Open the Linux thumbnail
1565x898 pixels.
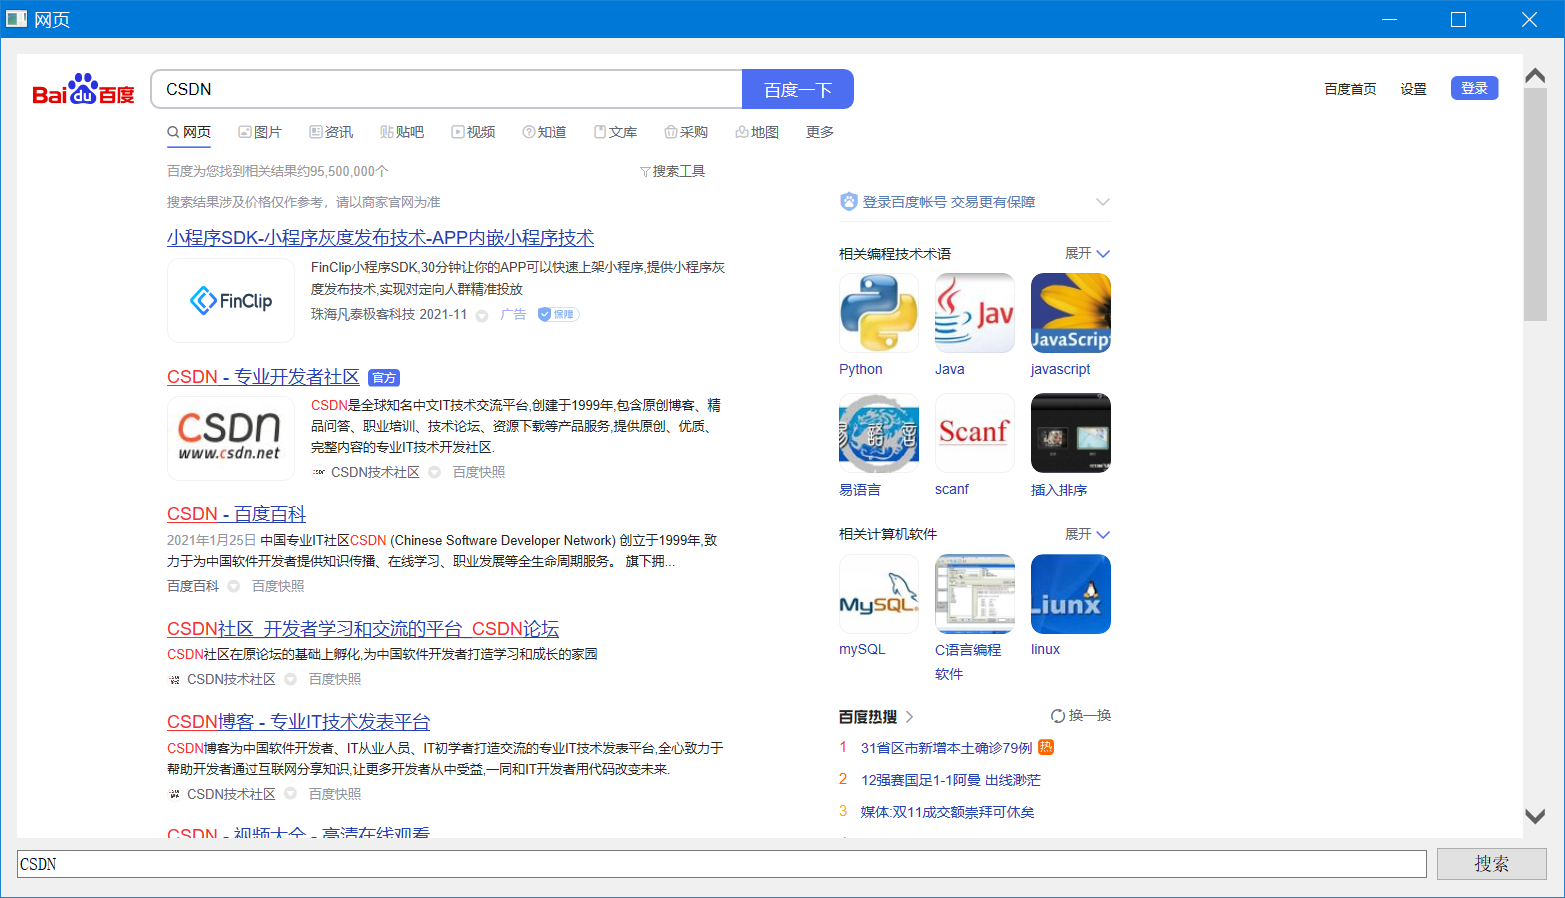pyautogui.click(x=1070, y=594)
